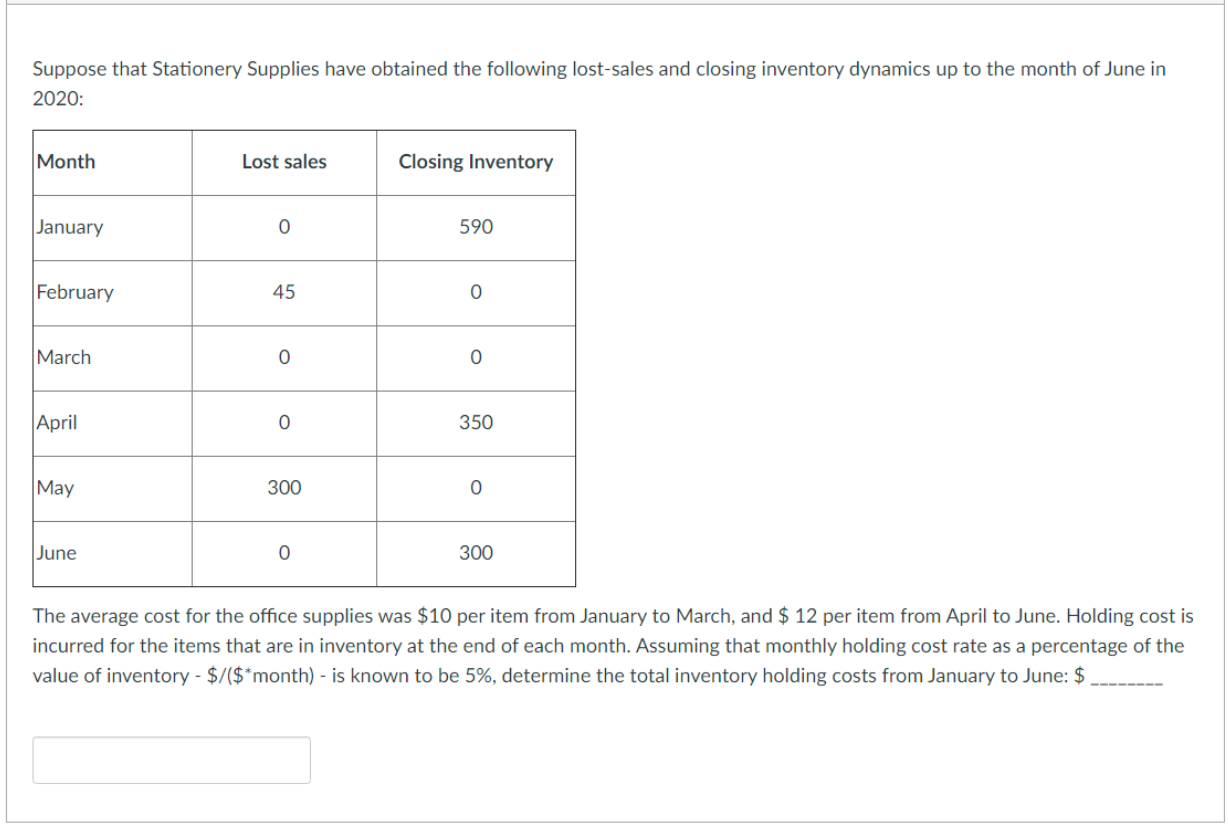Select February's lost sales value 45
The image size is (1228, 826).
283,292
